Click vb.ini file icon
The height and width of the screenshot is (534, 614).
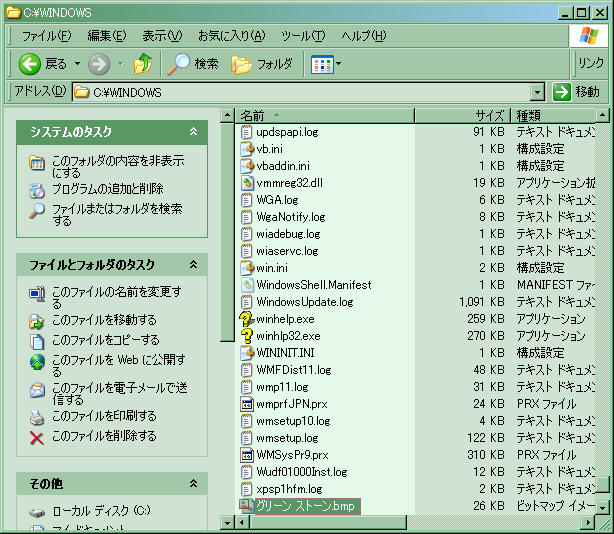pos(247,149)
